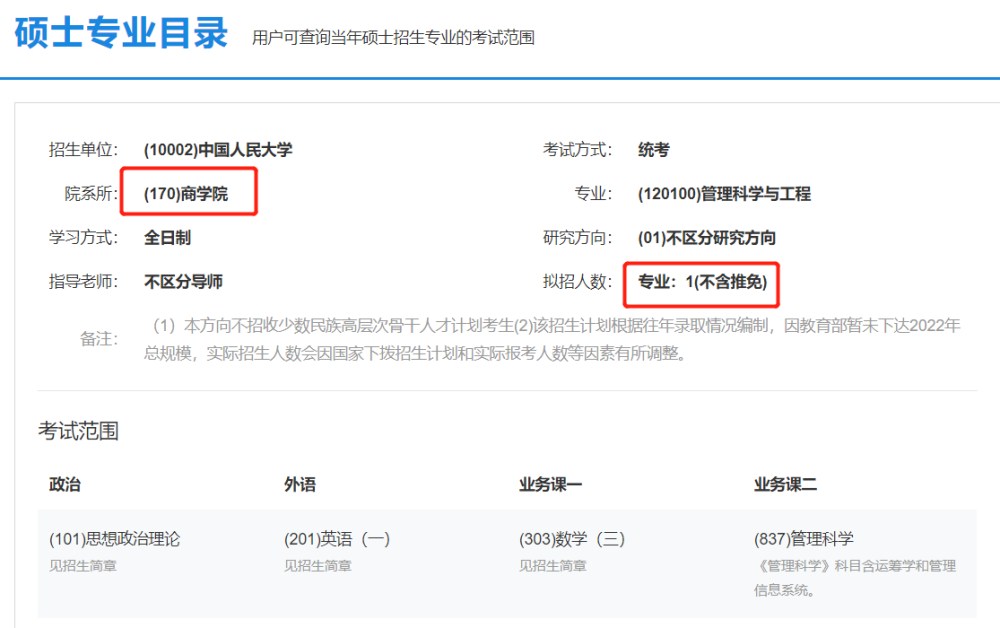Click the 招生单位 label
This screenshot has width=1000, height=628.
[84, 150]
